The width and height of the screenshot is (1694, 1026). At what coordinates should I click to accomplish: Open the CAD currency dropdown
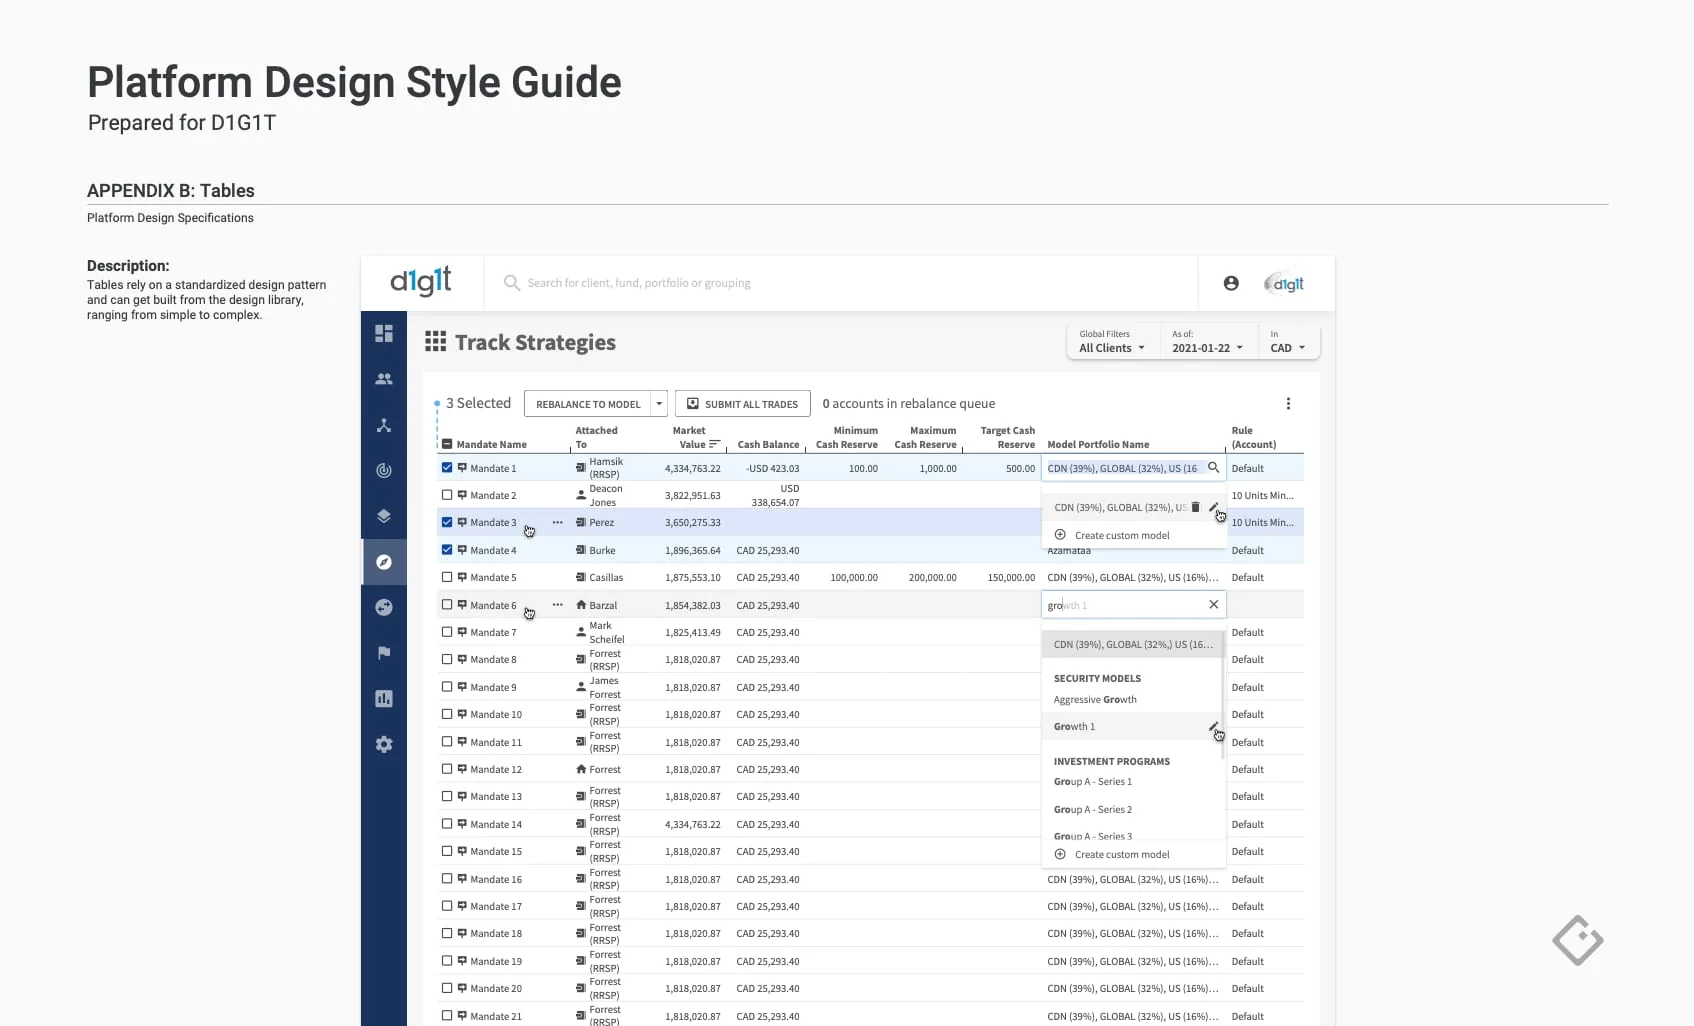point(1288,342)
